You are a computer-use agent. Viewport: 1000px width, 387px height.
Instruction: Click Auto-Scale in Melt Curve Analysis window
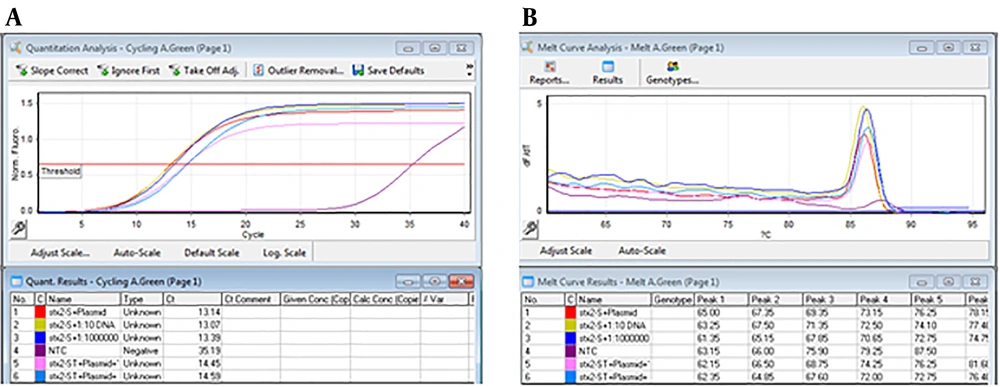coord(642,251)
